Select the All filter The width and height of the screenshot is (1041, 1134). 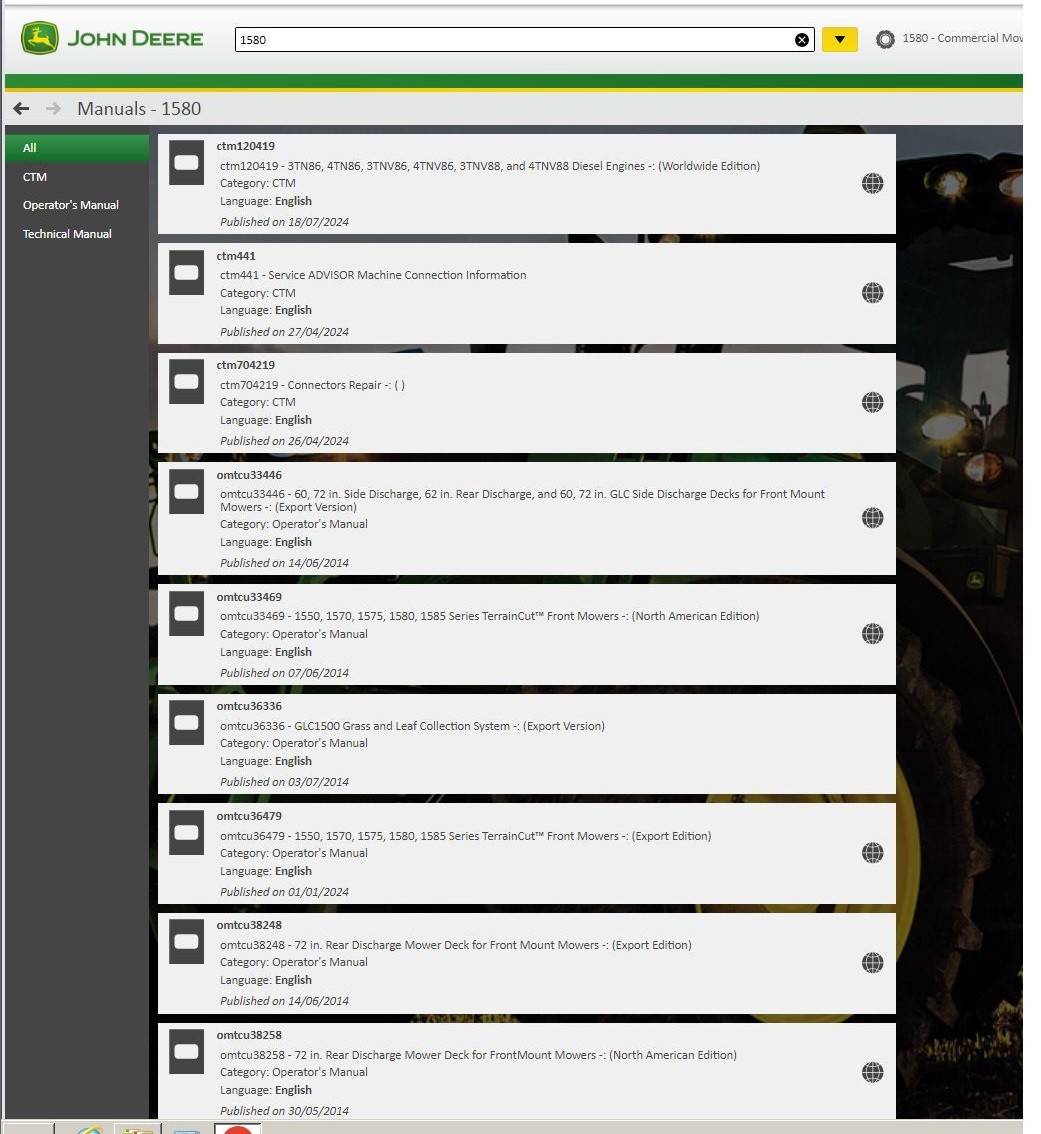pos(77,148)
